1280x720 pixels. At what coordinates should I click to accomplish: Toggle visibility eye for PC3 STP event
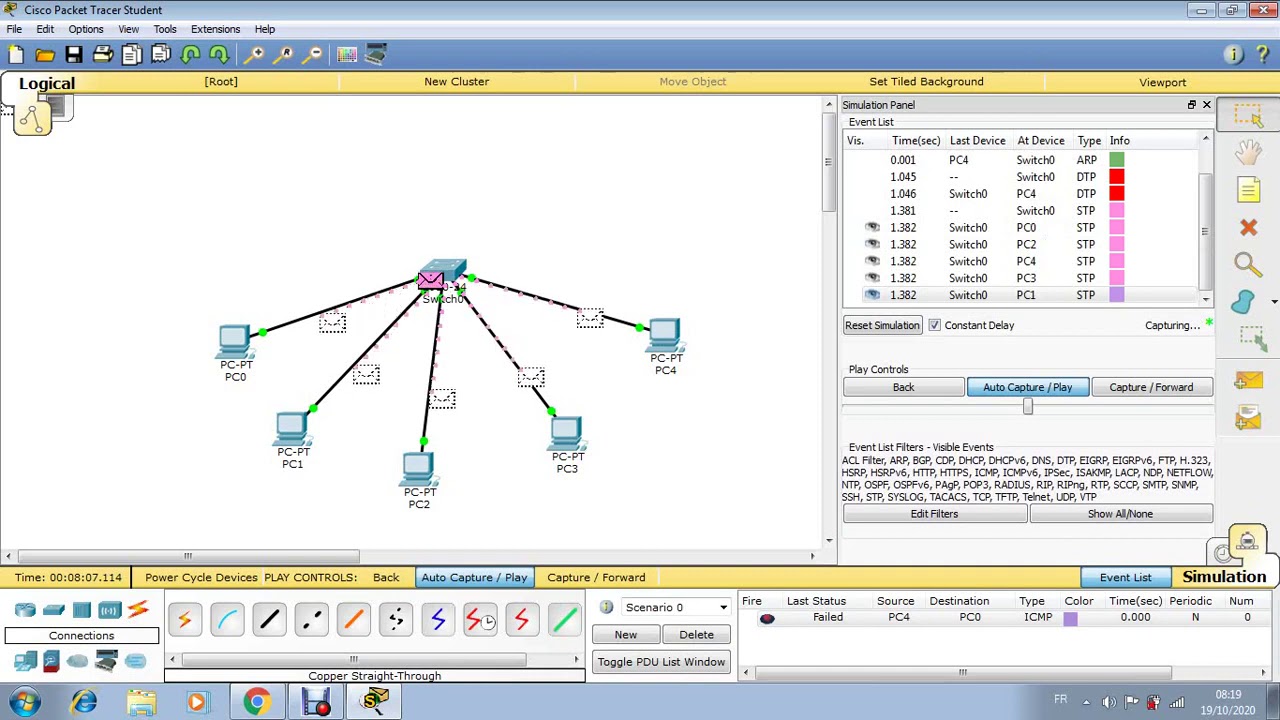click(x=872, y=278)
